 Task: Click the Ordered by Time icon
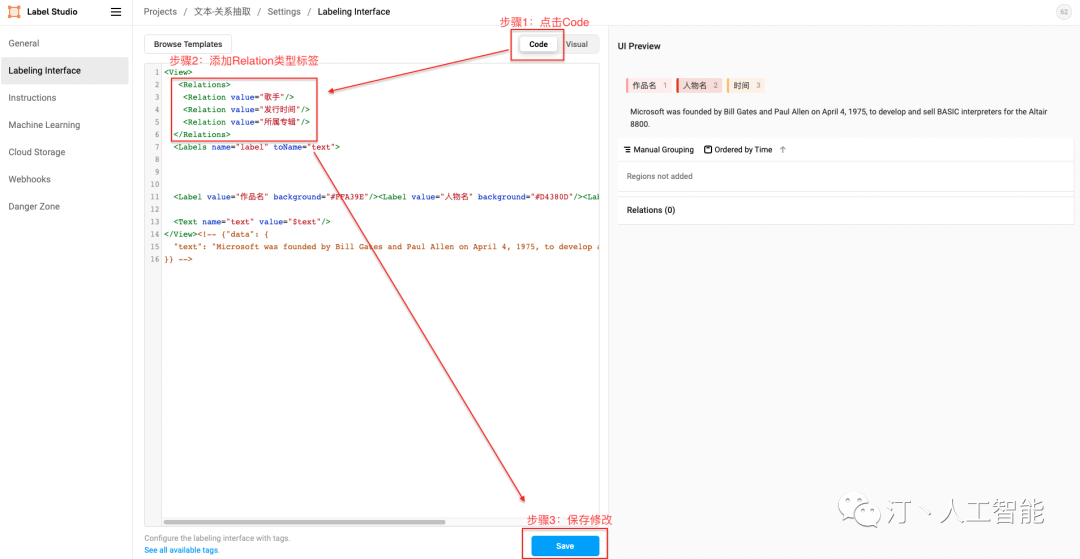tap(708, 149)
